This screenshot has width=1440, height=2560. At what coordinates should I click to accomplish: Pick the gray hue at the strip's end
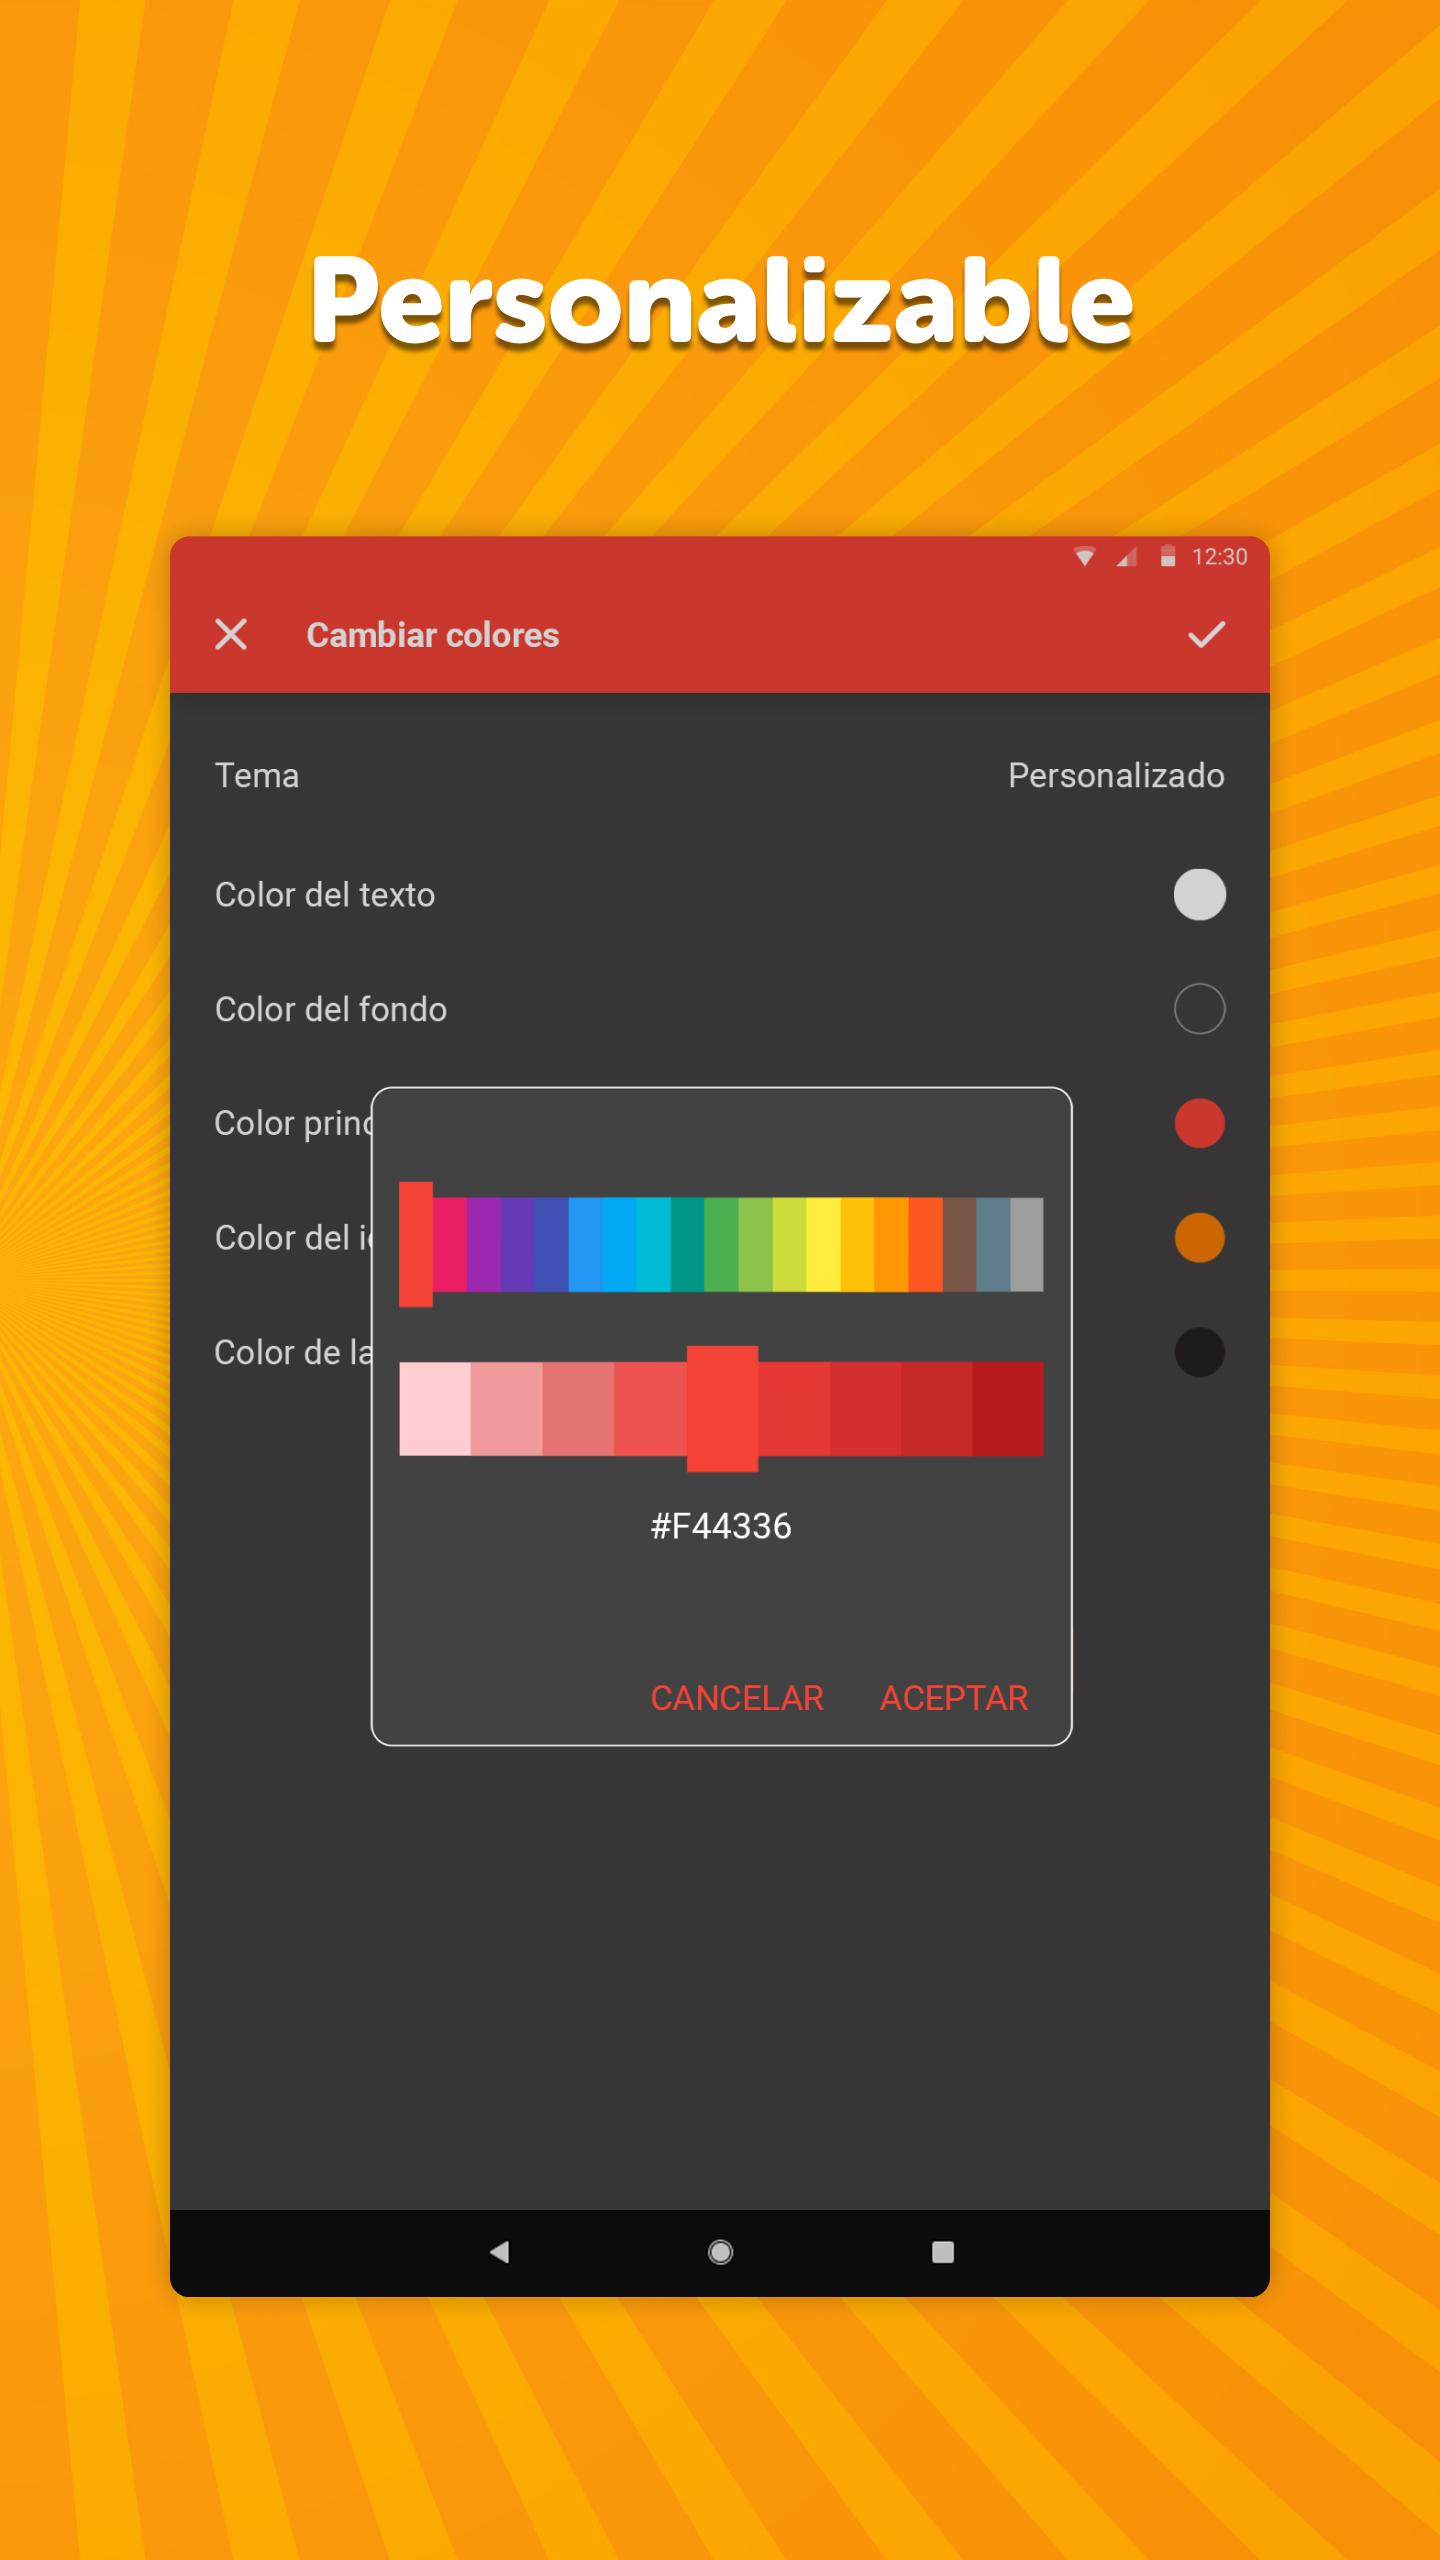pyautogui.click(x=1027, y=1244)
